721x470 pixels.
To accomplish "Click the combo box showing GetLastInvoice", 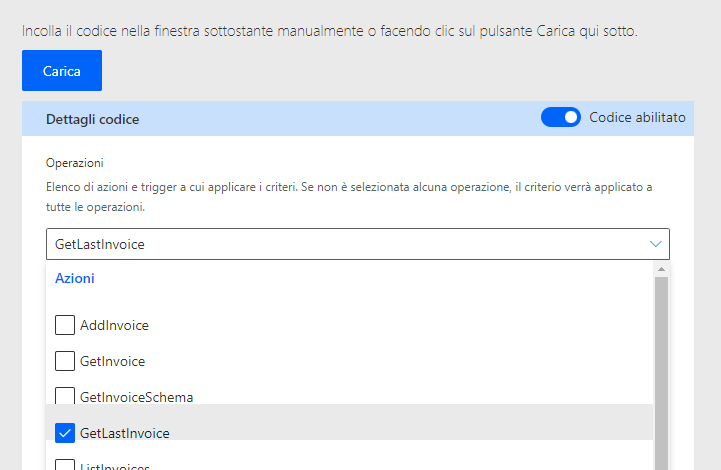I will click(340, 244).
